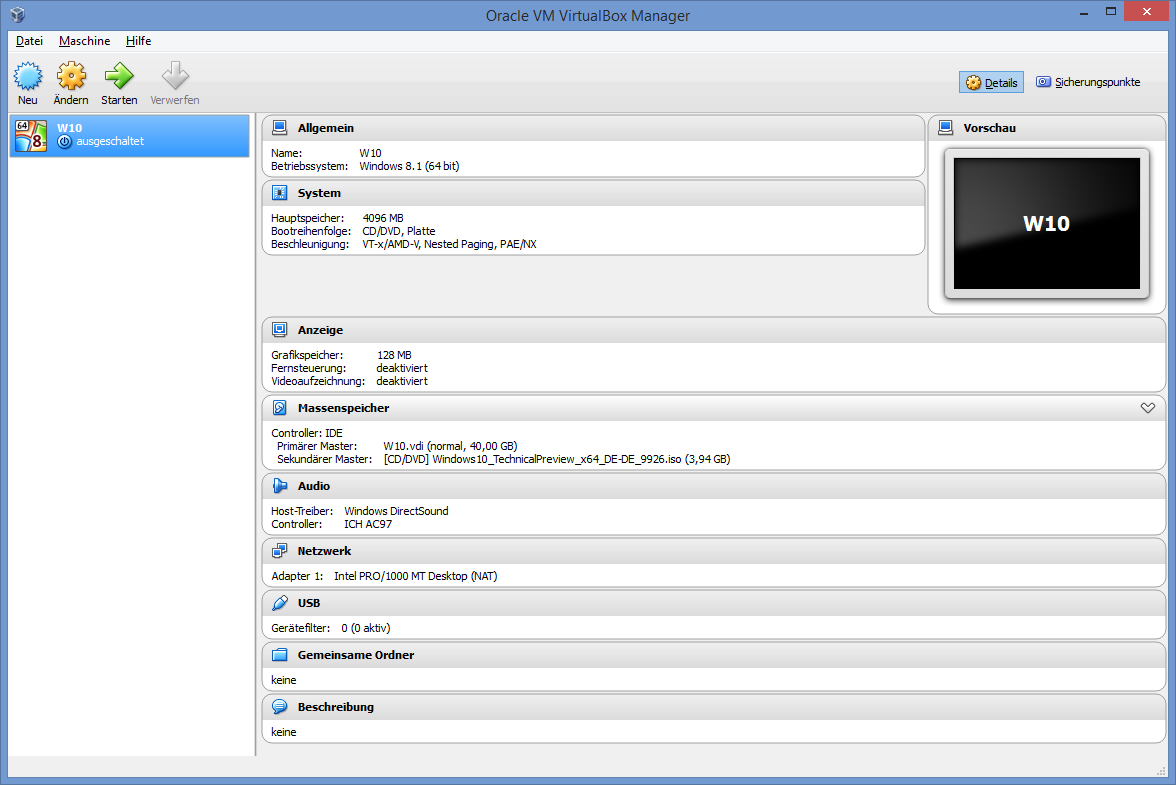
Task: Select the W10 machine in the list
Action: [129, 136]
